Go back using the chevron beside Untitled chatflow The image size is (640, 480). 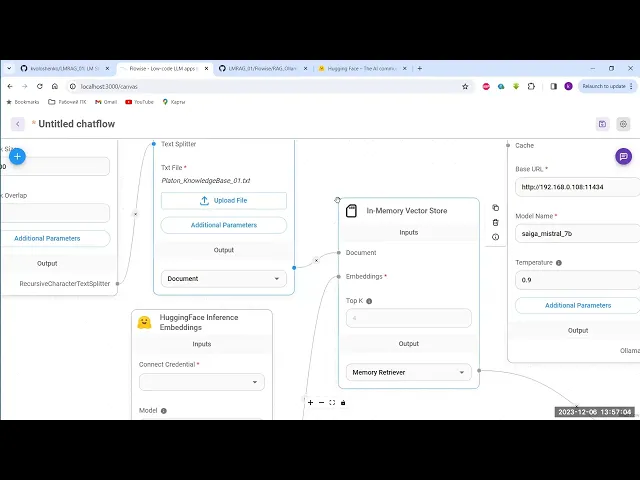pos(18,124)
